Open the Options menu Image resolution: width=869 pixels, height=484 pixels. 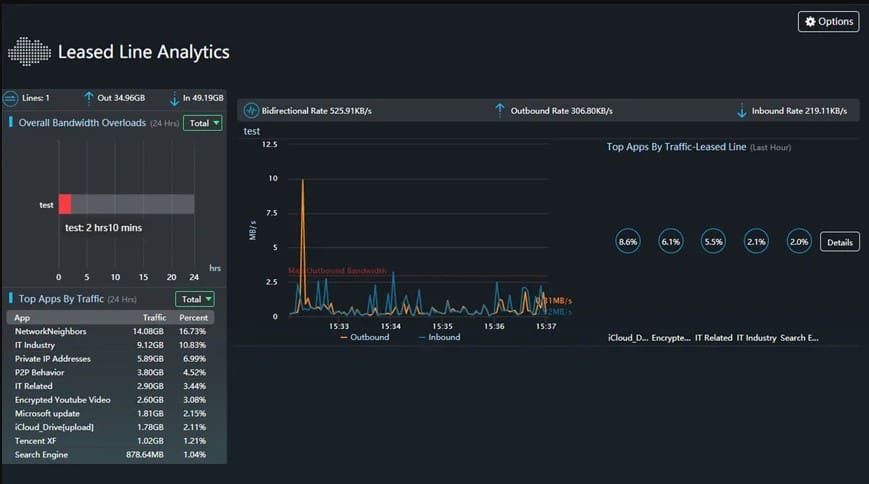(828, 21)
